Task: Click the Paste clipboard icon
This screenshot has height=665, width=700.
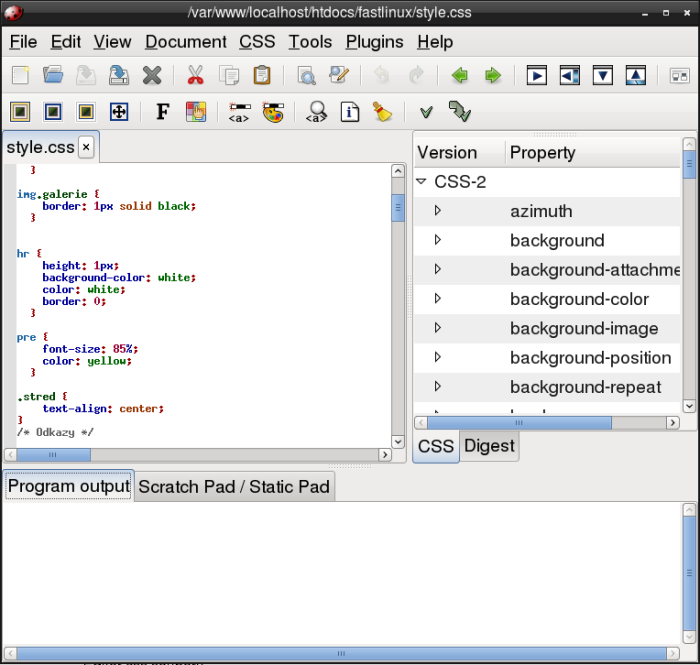Action: tap(262, 75)
